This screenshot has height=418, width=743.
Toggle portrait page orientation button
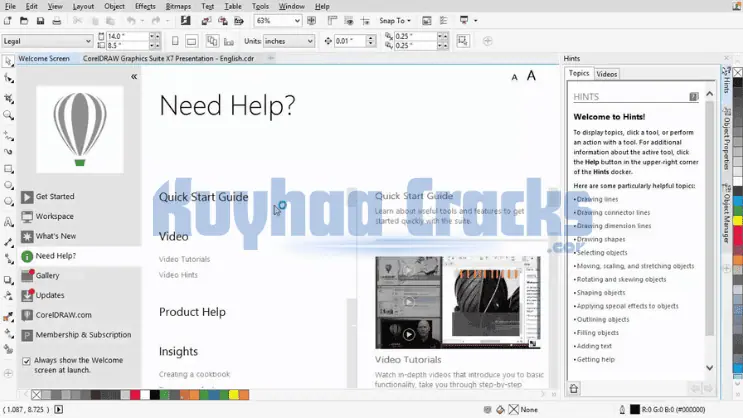click(x=176, y=41)
